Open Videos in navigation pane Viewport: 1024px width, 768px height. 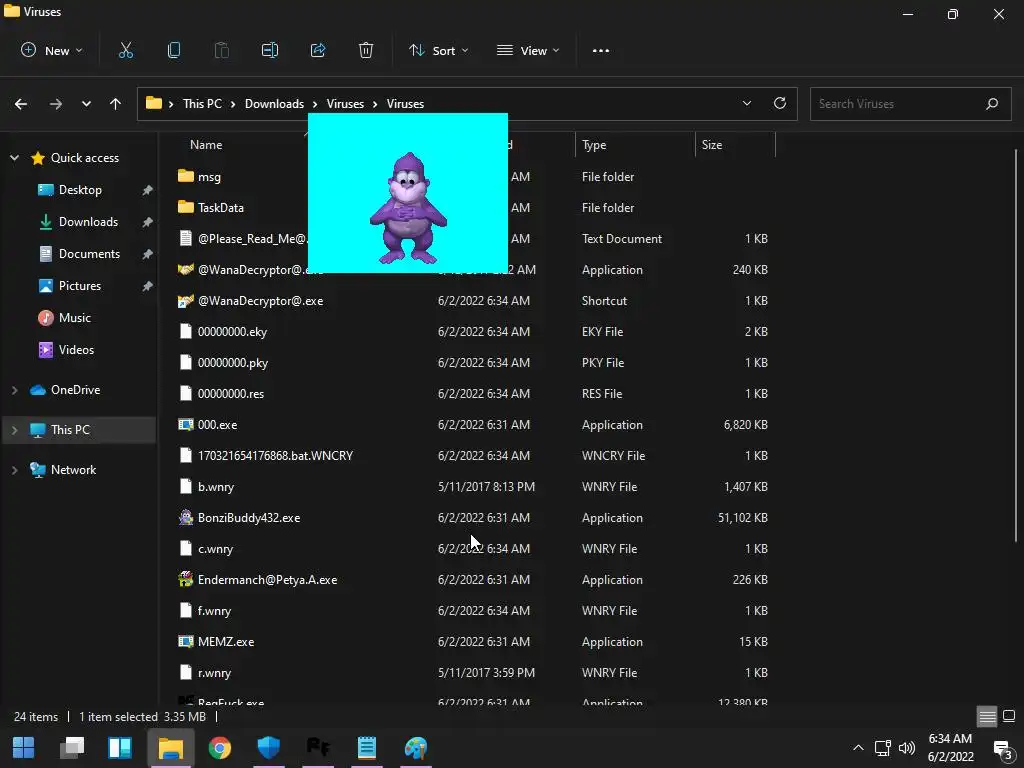coord(76,349)
